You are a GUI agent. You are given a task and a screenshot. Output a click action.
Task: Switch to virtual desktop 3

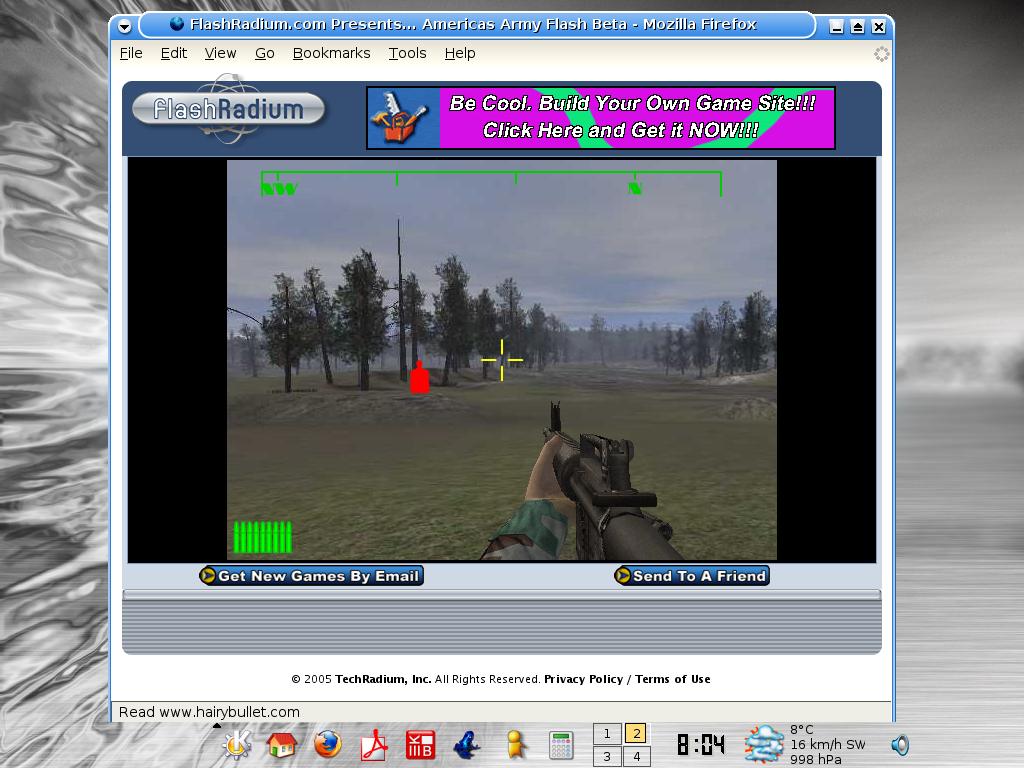click(x=607, y=756)
